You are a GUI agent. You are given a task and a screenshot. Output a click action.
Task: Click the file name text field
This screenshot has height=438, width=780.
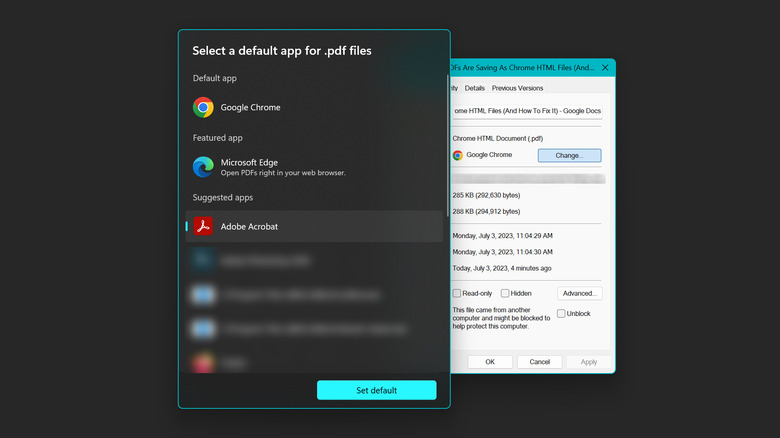click(x=526, y=111)
